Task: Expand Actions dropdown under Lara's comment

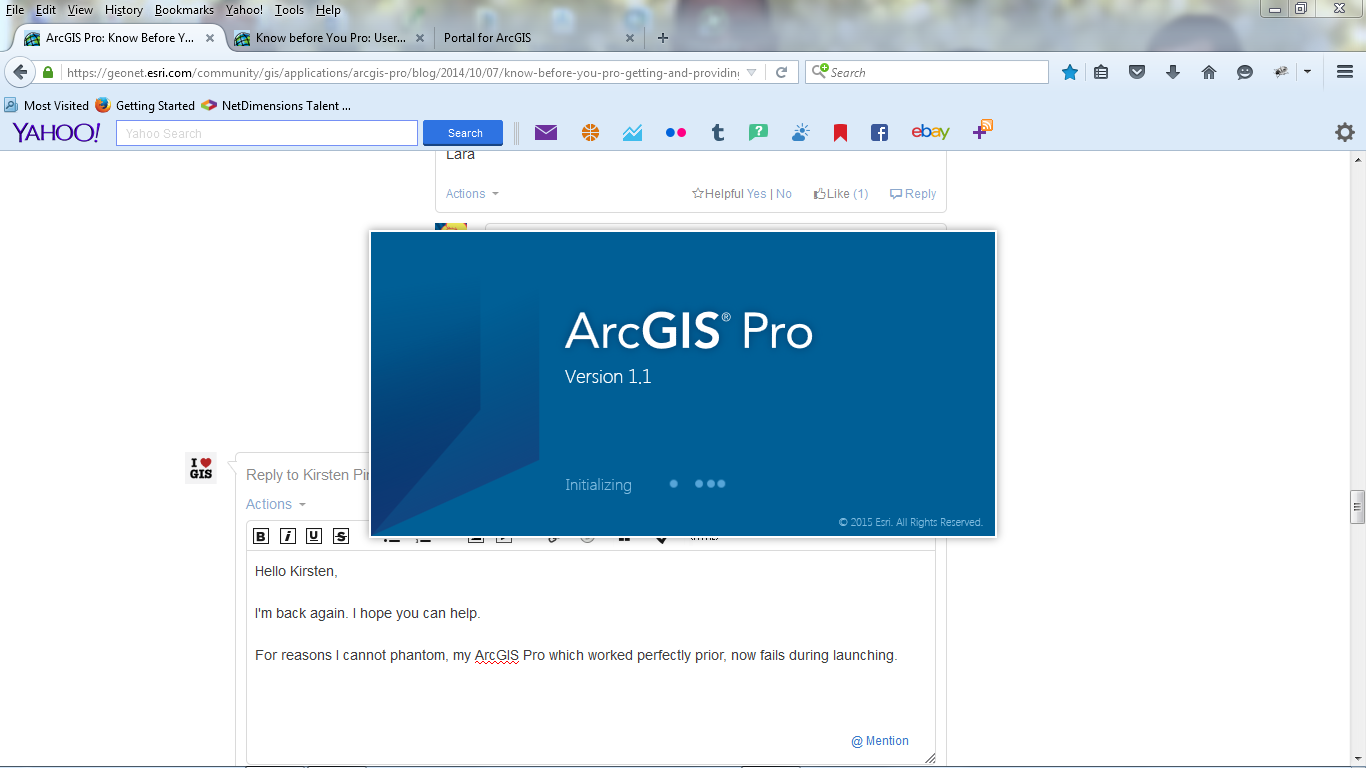Action: pyautogui.click(x=472, y=194)
